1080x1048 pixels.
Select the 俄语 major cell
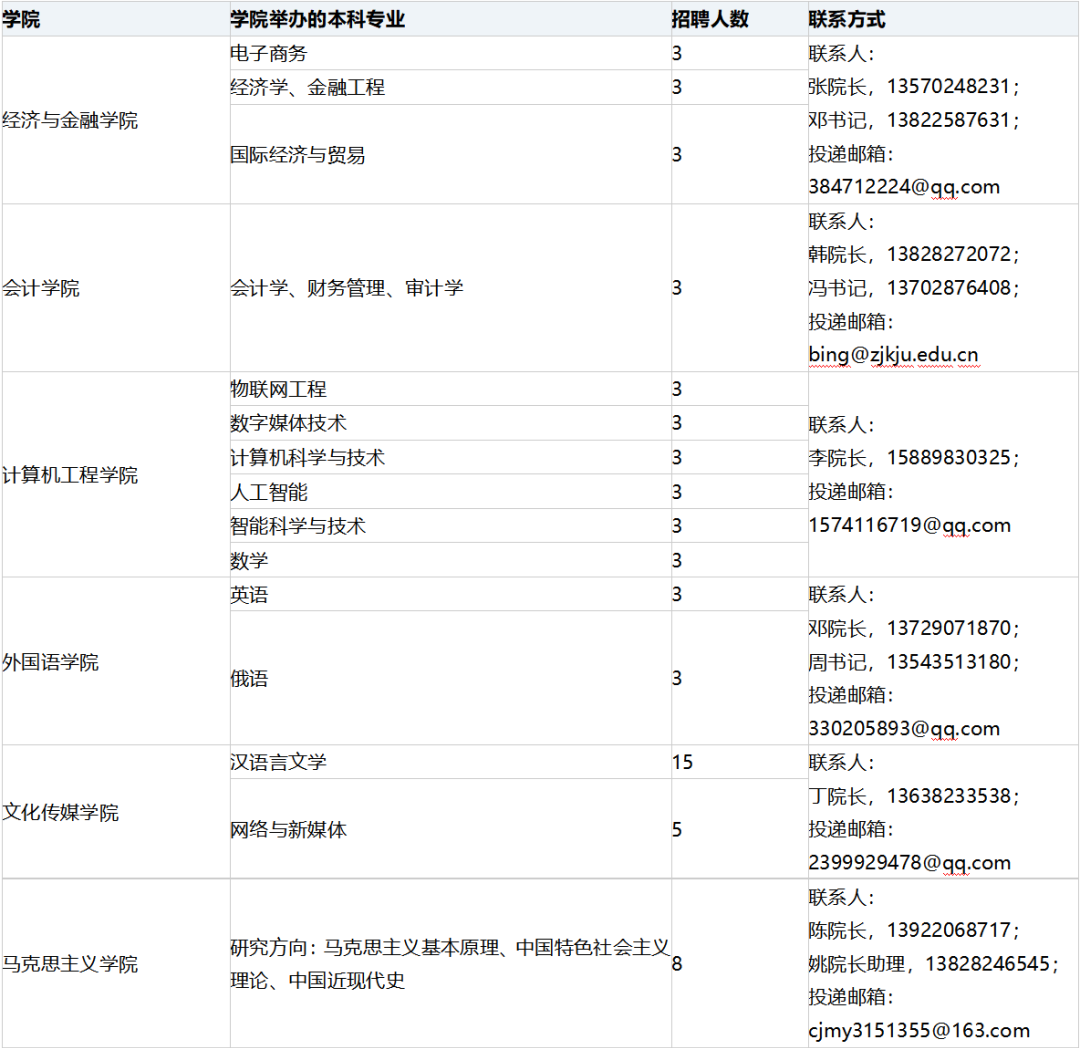[x=450, y=678]
